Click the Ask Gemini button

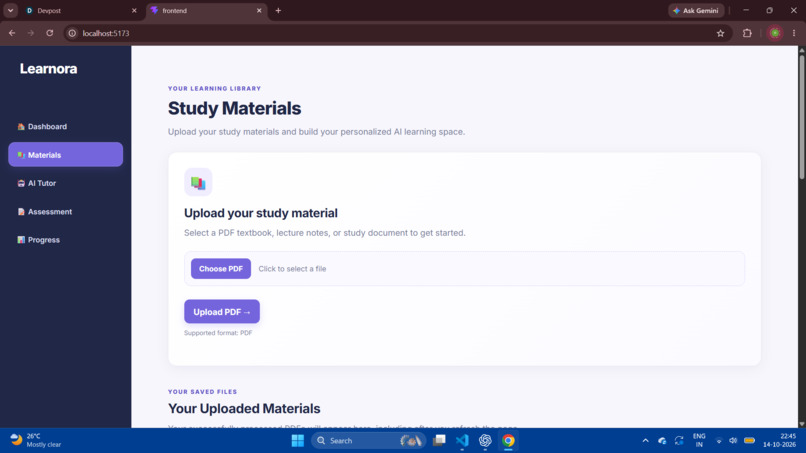(696, 10)
